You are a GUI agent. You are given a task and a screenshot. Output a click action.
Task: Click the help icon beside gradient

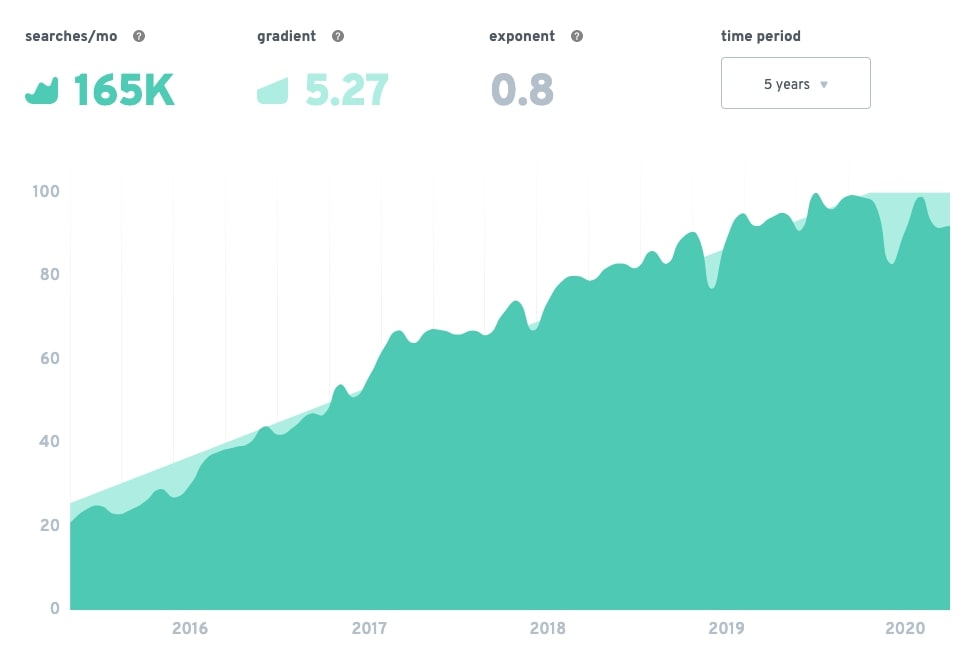click(x=338, y=36)
